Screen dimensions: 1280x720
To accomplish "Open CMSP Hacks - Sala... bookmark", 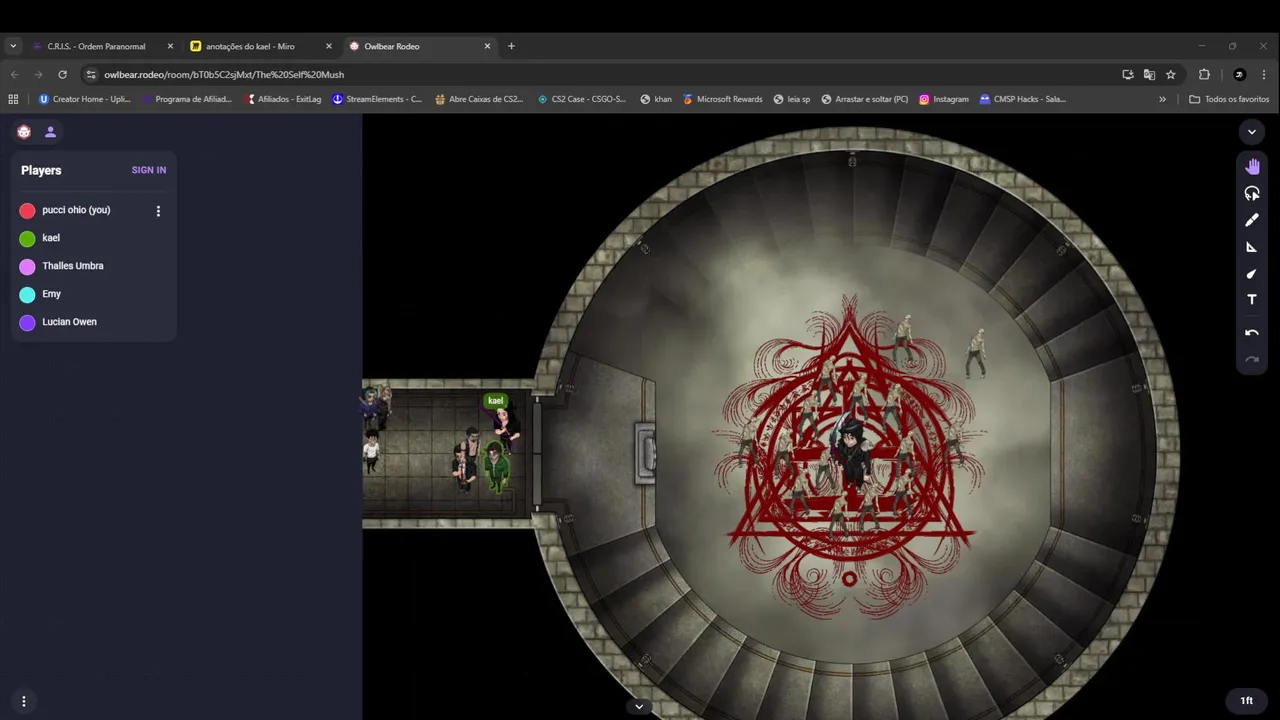I will [x=1022, y=99].
